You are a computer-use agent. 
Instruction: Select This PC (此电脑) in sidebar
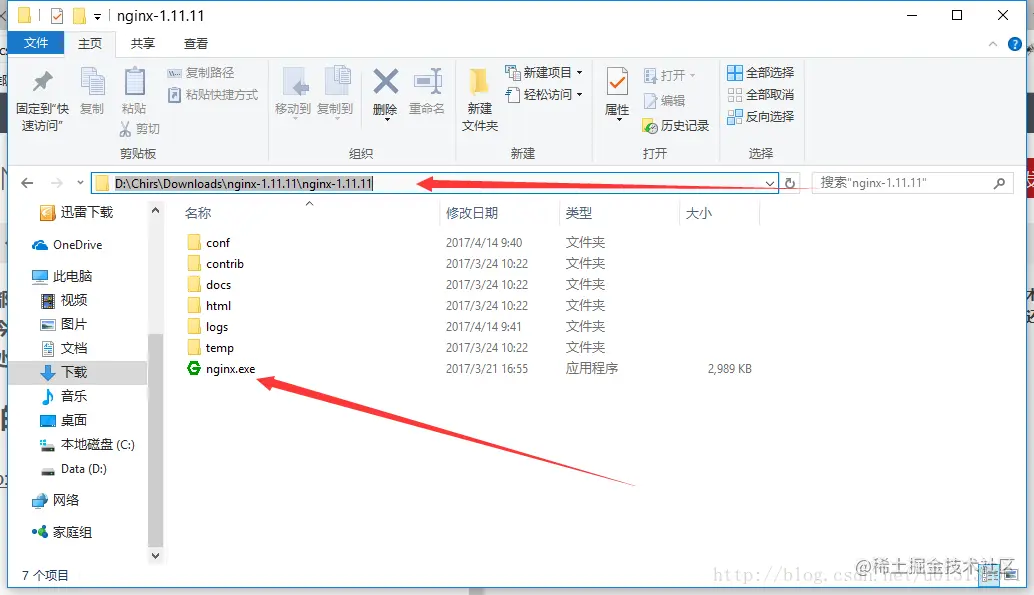(62, 276)
